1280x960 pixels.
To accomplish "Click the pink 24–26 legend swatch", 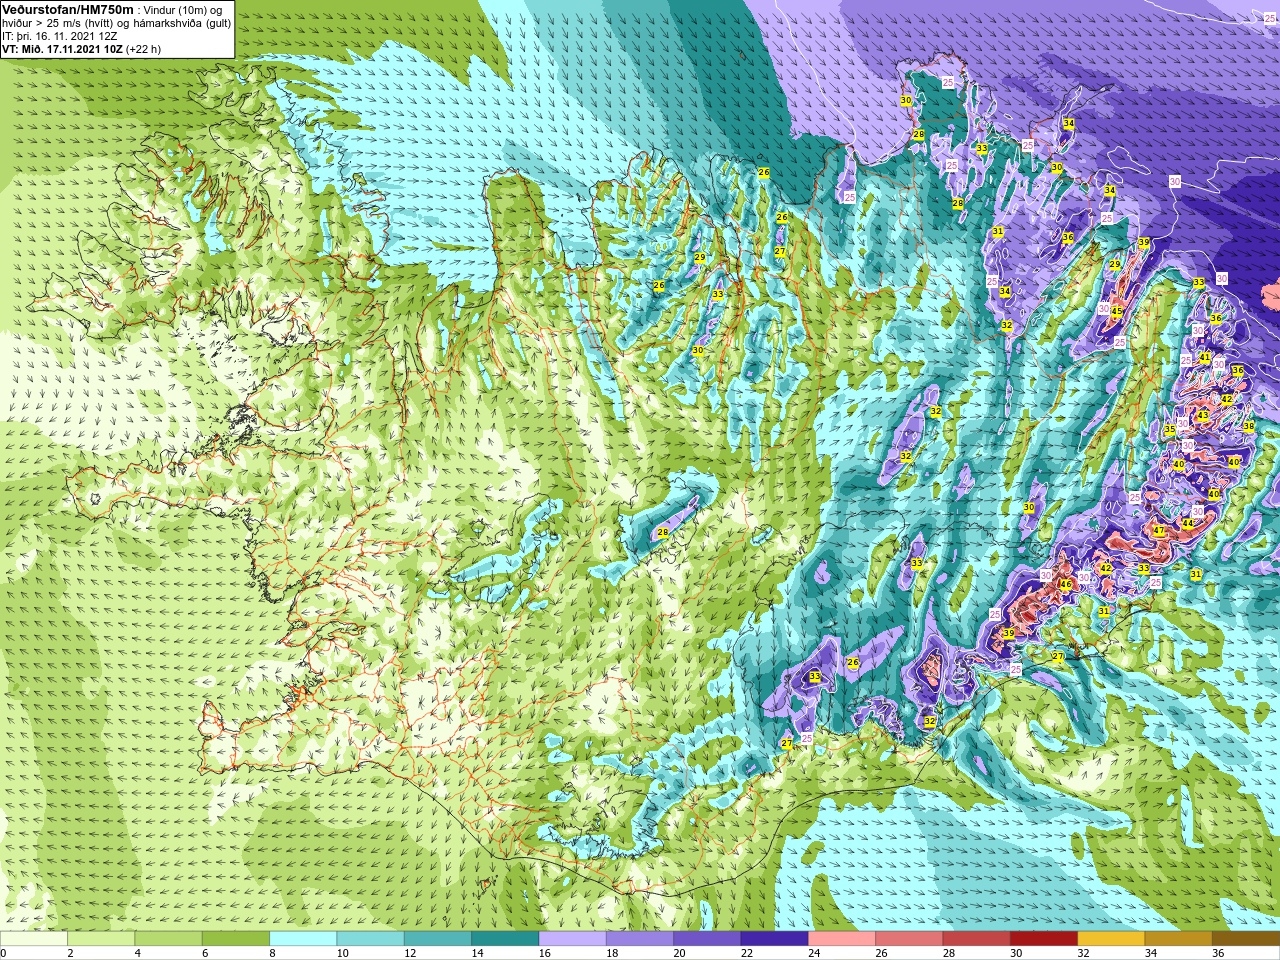I will pyautogui.click(x=842, y=939).
